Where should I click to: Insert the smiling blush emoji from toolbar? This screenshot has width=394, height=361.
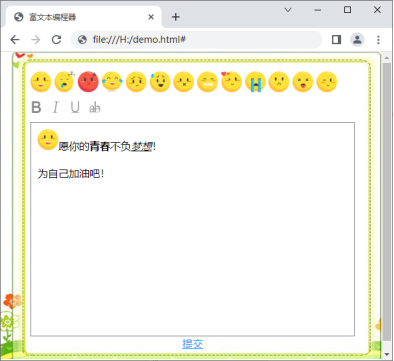pyautogui.click(x=41, y=82)
